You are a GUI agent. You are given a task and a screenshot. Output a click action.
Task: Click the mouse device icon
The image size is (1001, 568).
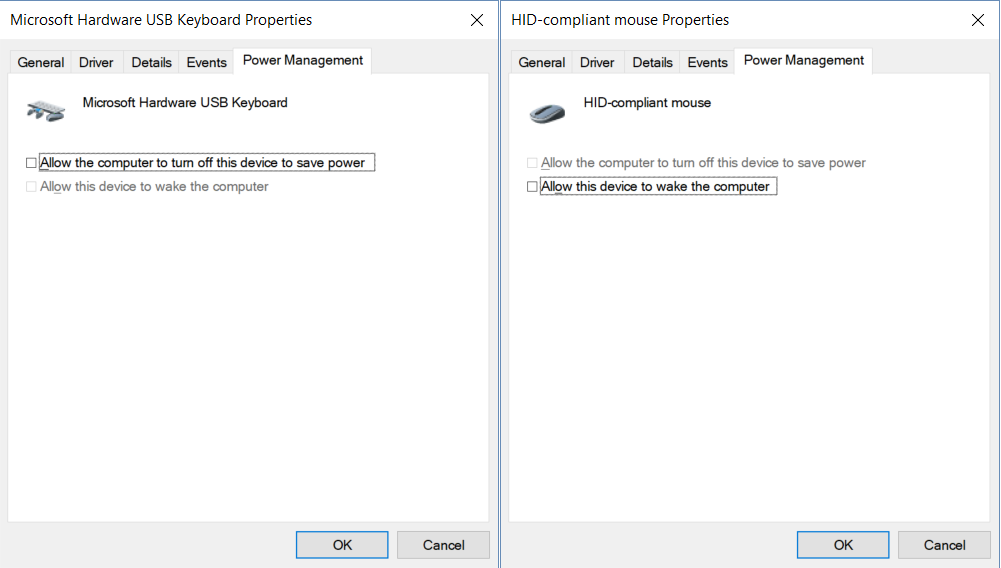tap(547, 113)
